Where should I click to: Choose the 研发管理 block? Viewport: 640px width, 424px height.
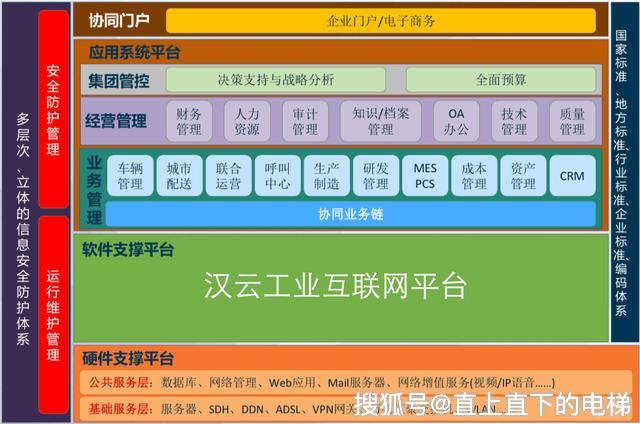[x=376, y=175]
